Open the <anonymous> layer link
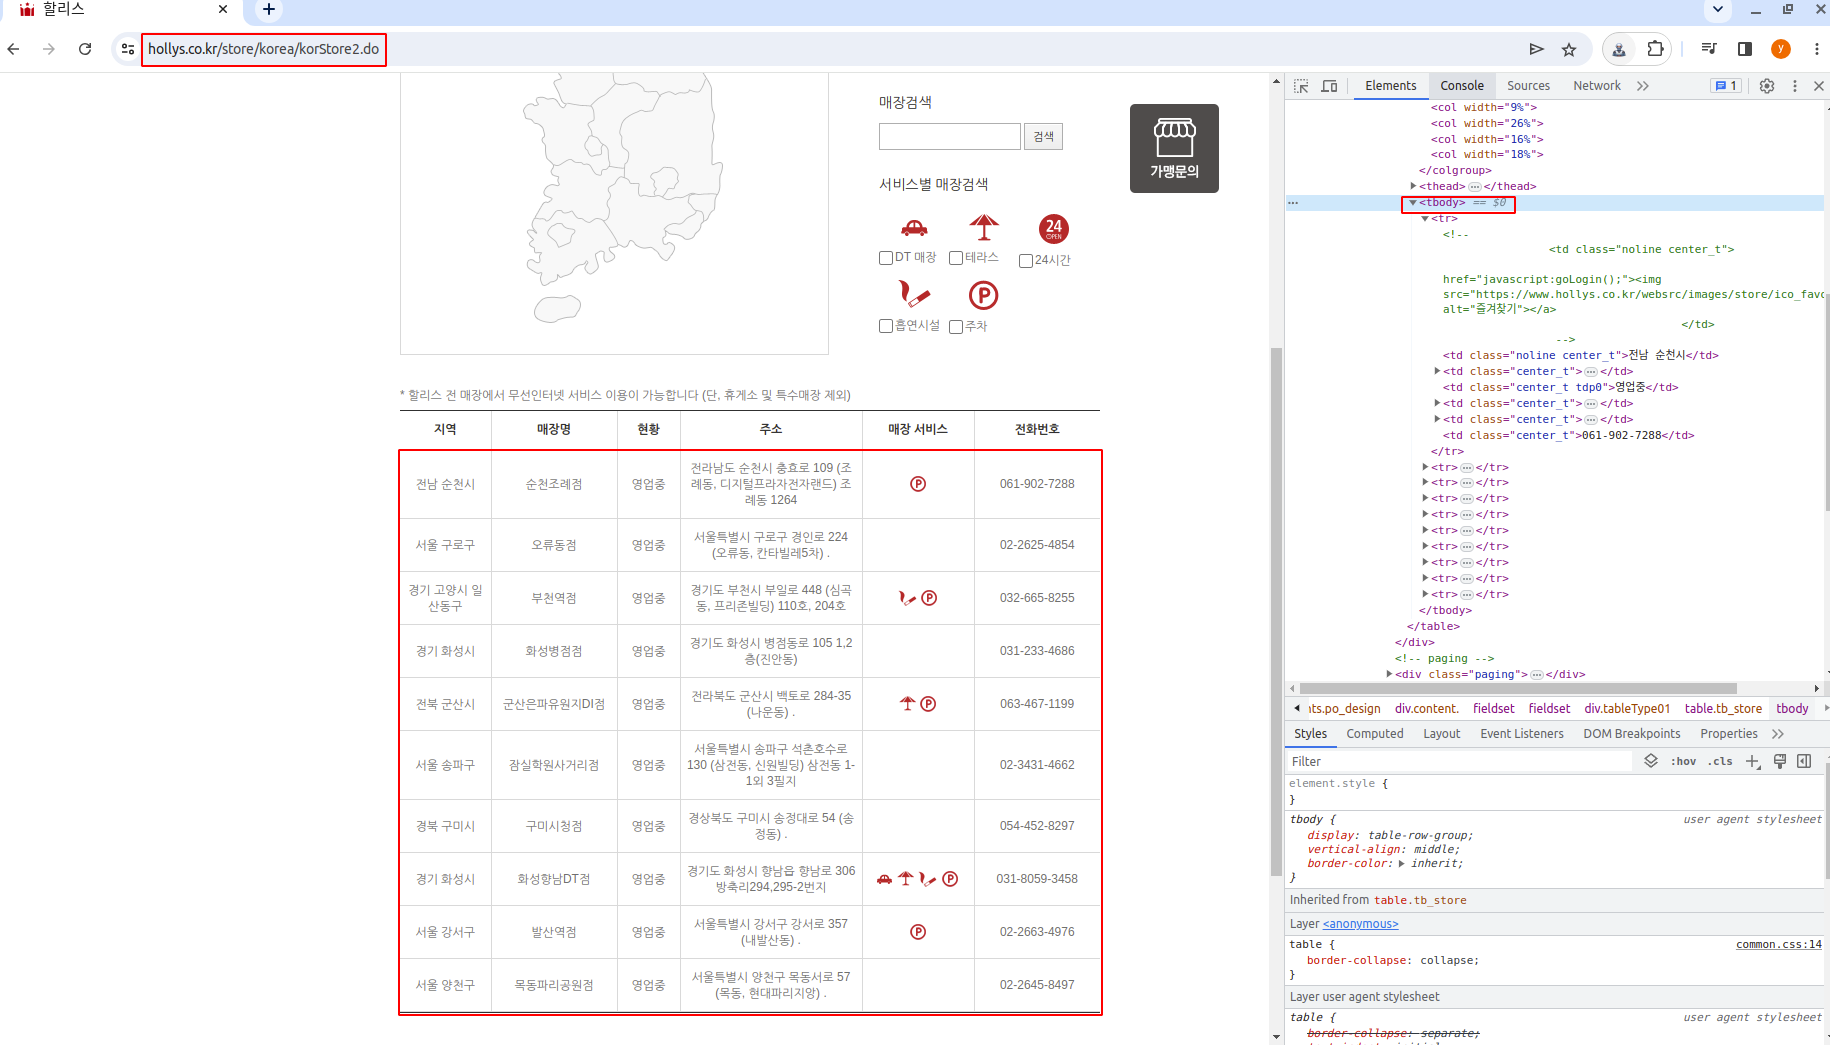 [x=1361, y=924]
